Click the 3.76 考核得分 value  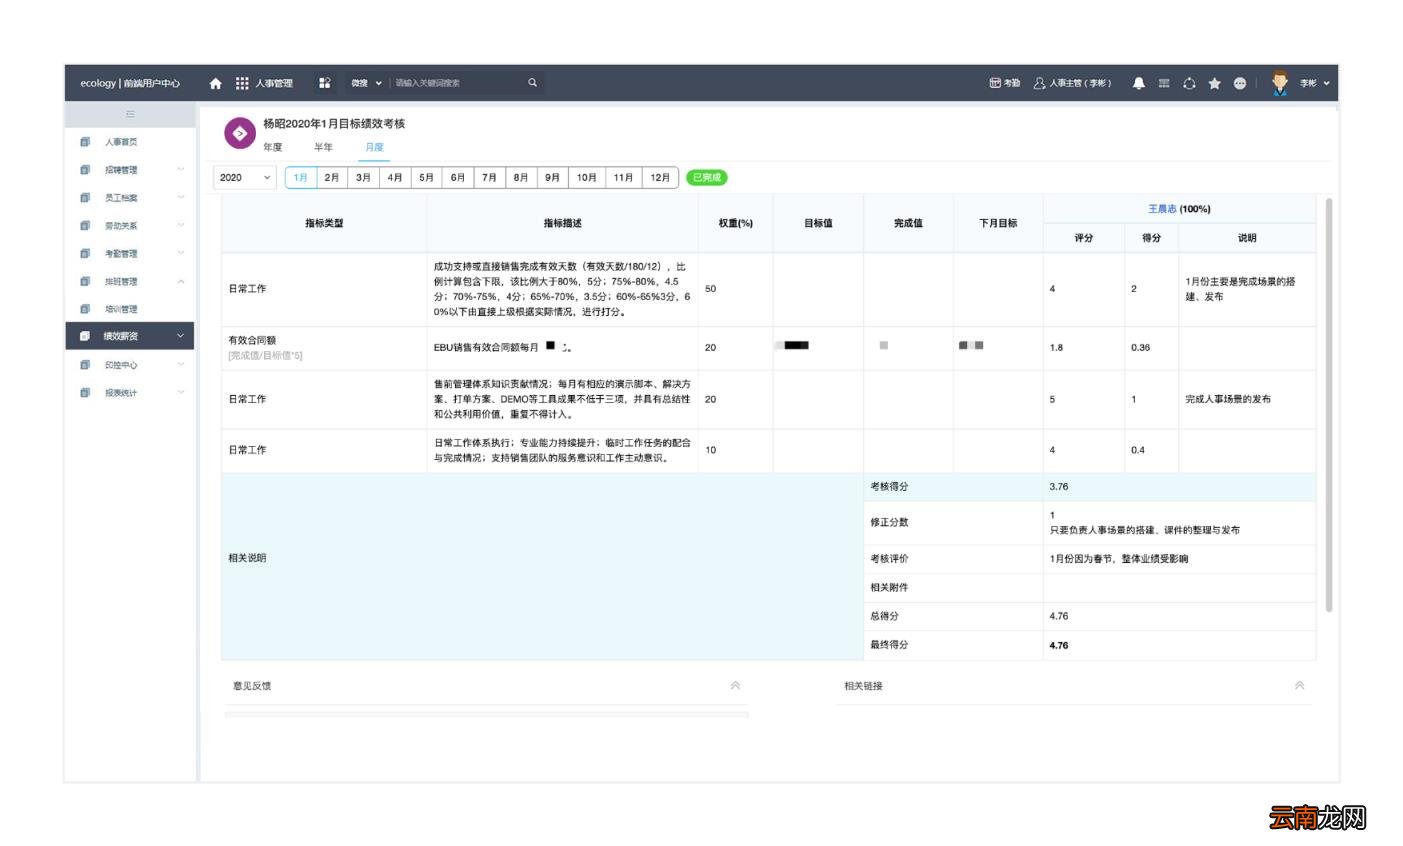[1059, 487]
